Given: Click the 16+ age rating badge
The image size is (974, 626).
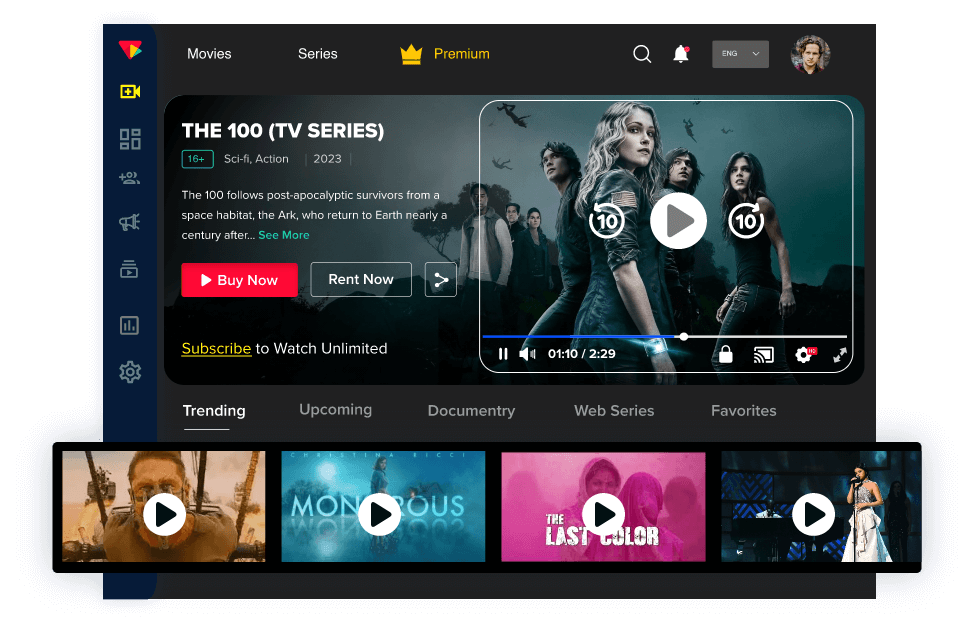Looking at the screenshot, I should pyautogui.click(x=198, y=159).
